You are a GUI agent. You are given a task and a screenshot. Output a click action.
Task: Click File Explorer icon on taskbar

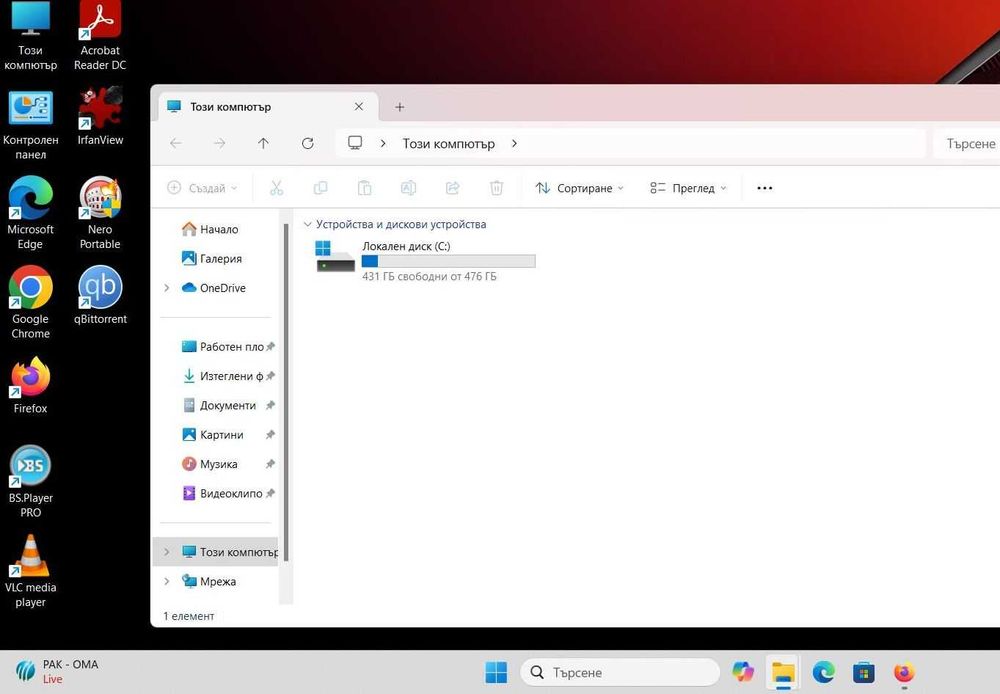tap(783, 672)
